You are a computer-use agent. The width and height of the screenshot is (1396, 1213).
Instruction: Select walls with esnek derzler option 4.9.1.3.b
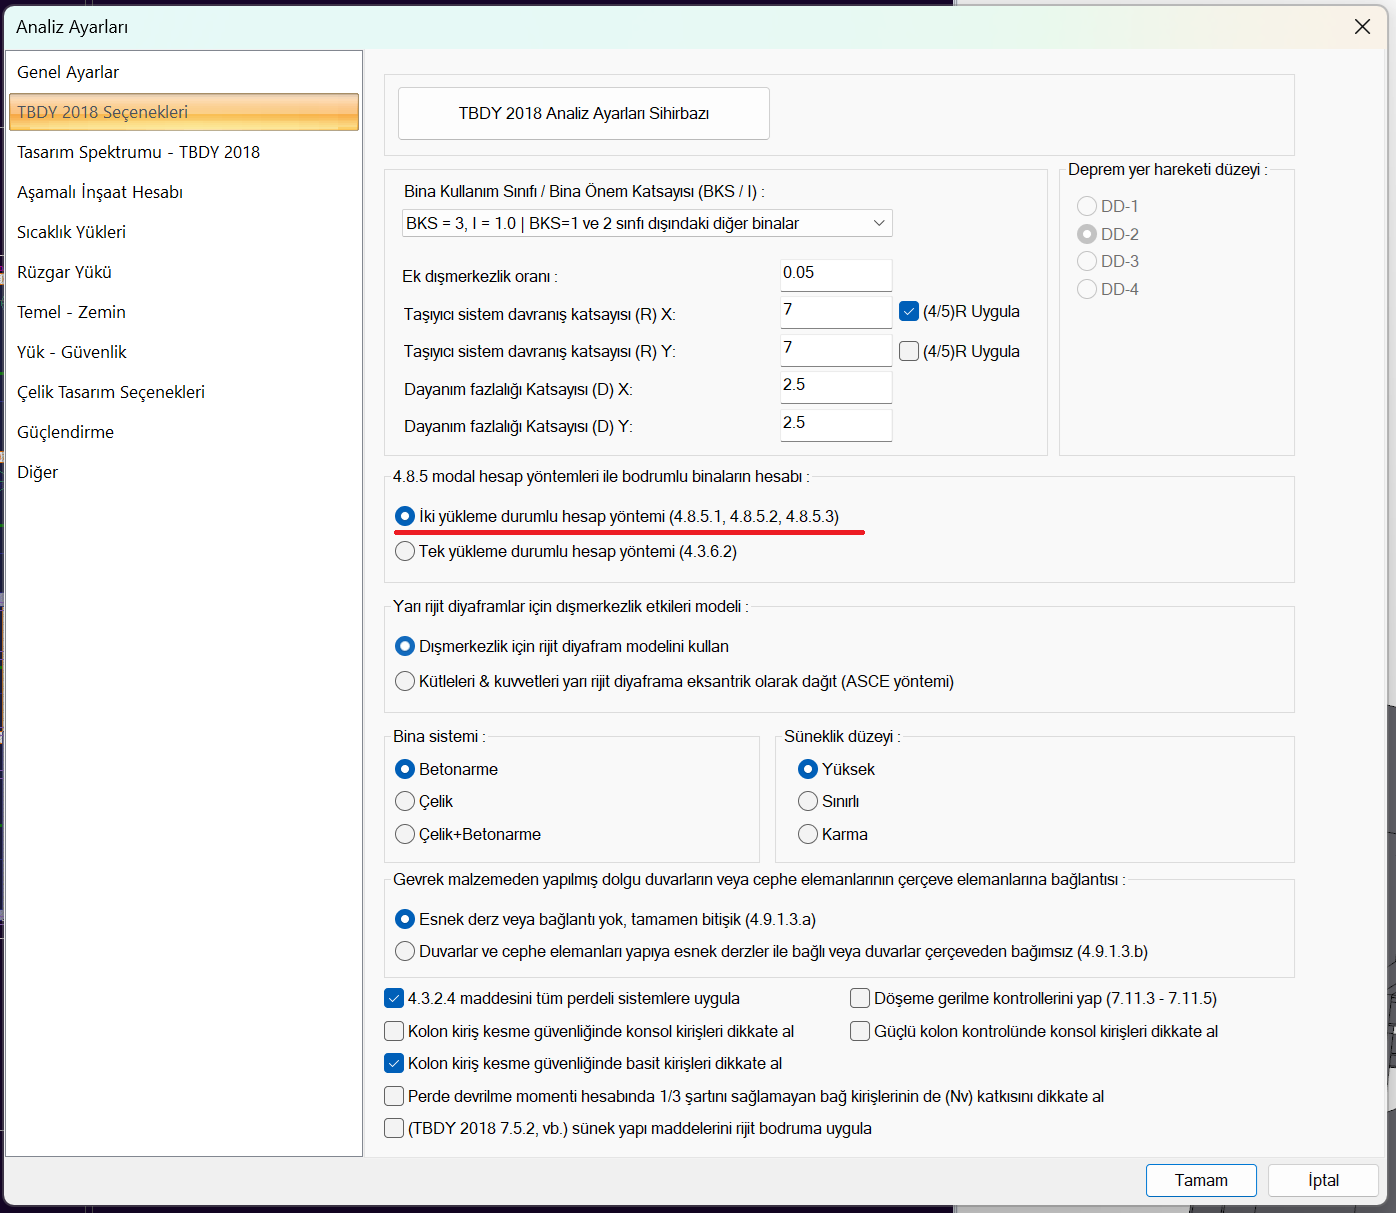pos(405,951)
